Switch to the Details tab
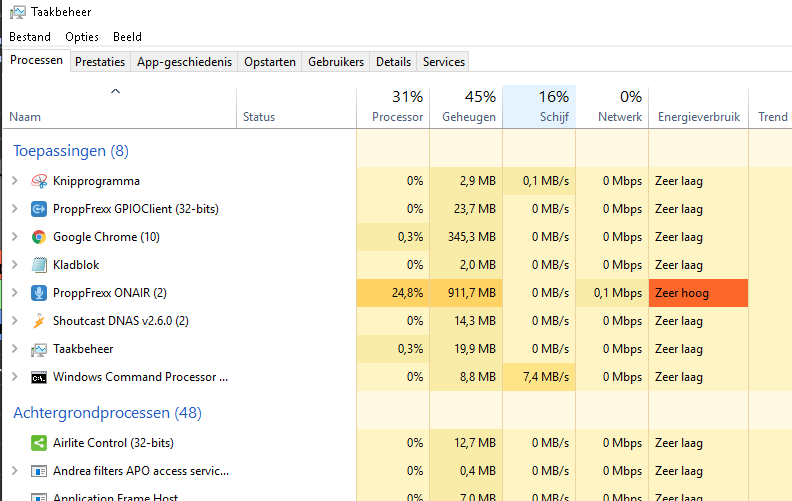Viewport: 792px width, 501px height. pyautogui.click(x=393, y=62)
